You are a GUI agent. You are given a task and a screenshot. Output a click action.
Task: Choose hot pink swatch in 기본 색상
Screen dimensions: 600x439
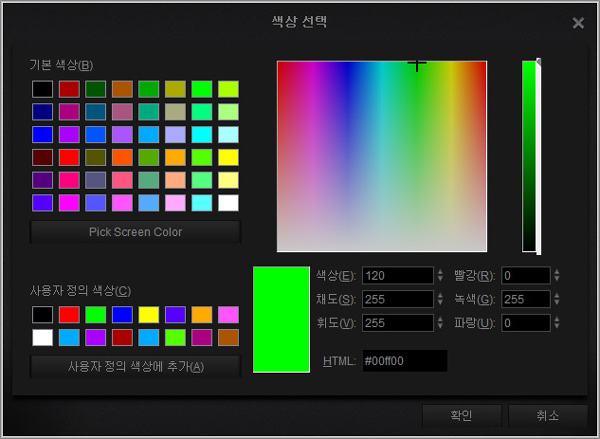point(69,180)
